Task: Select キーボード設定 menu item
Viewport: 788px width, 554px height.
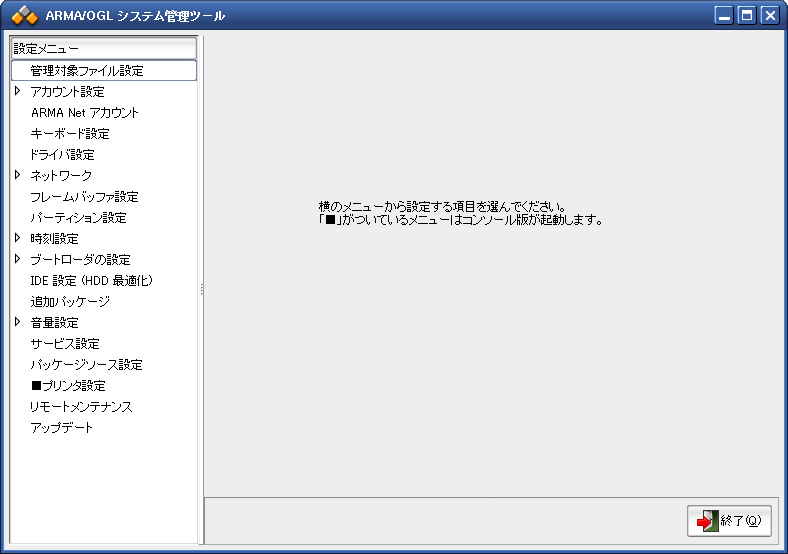Action: (70, 134)
